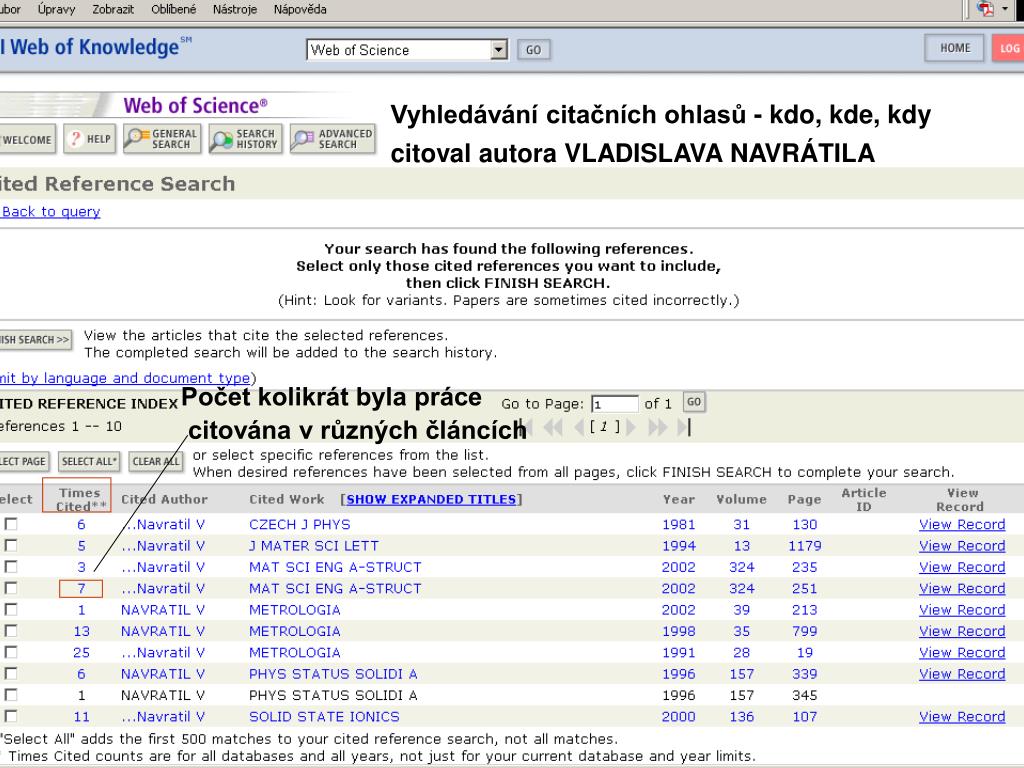Open View Record for J MATER SCI LETT
Screen dimensions: 1024x768
[962, 546]
